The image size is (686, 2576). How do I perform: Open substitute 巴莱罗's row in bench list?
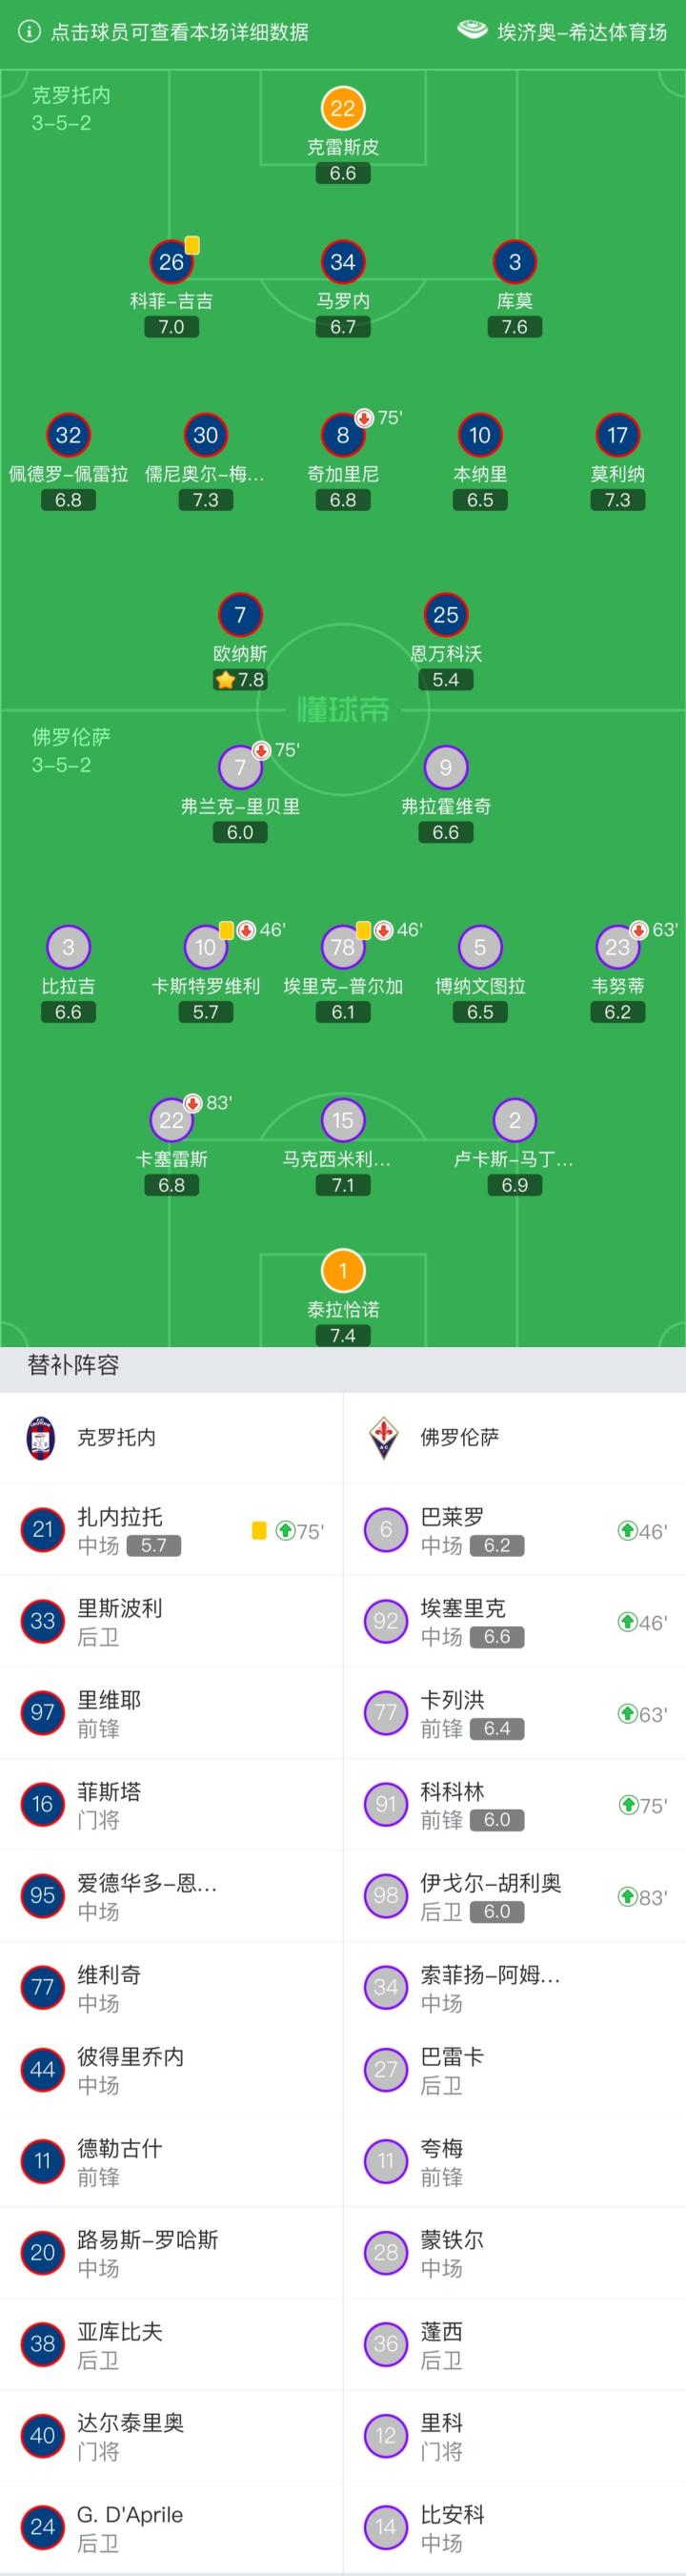[x=514, y=1530]
